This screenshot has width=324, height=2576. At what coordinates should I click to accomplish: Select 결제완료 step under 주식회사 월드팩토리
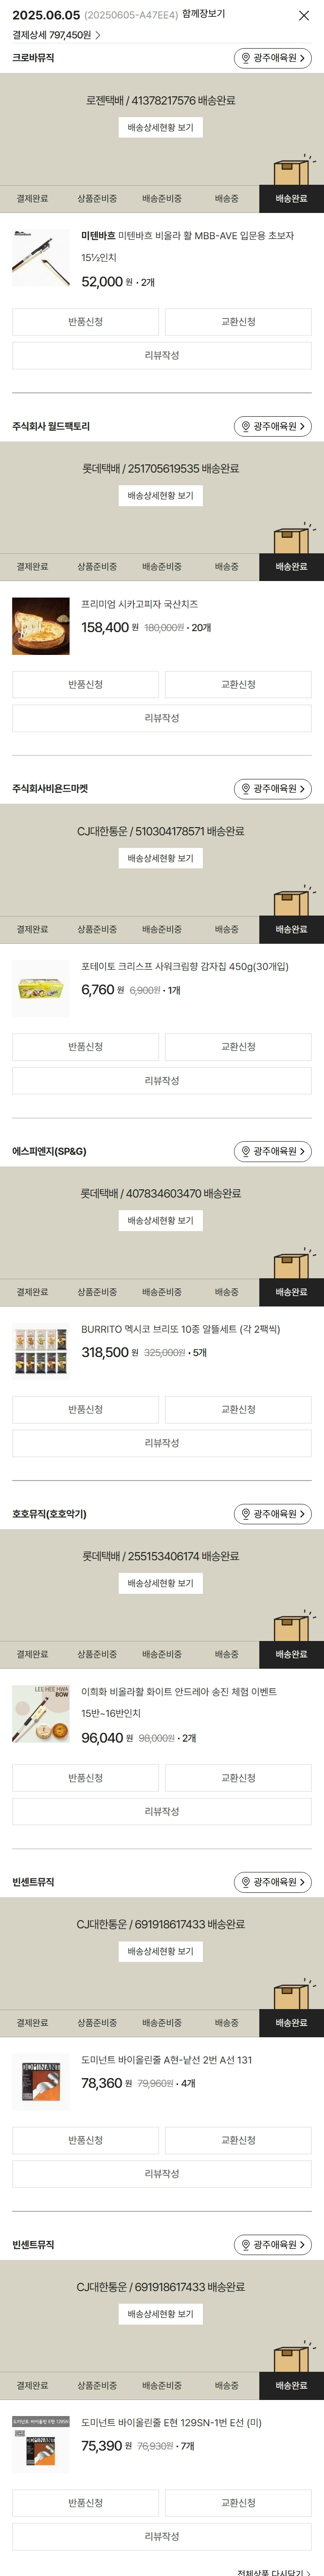click(32, 567)
